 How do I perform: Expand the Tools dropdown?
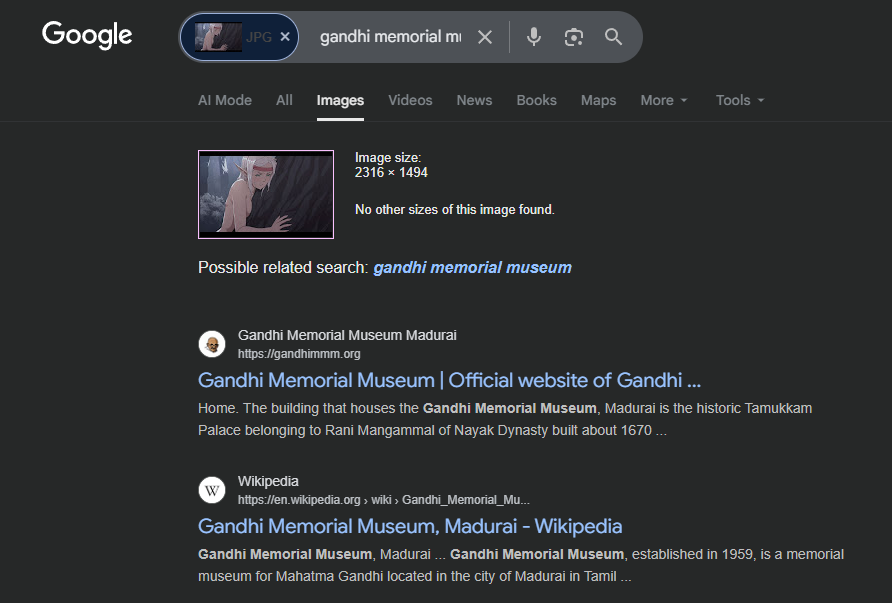(x=740, y=100)
